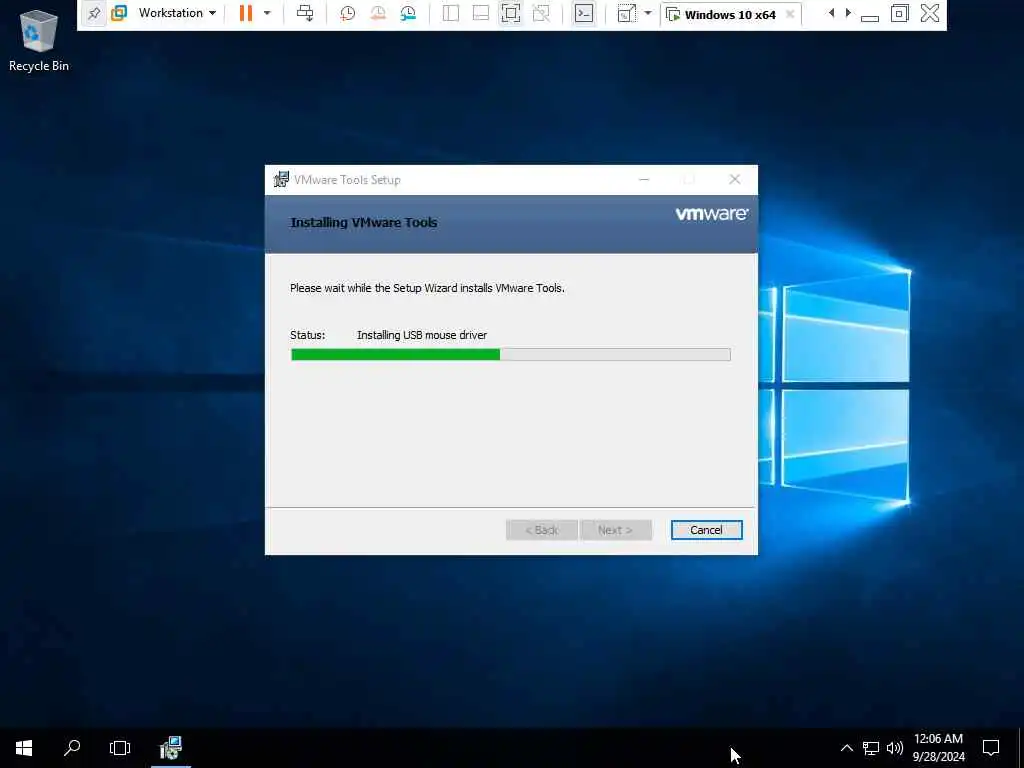The image size is (1024, 768).
Task: Open Windows taskbar search
Action: click(72, 748)
